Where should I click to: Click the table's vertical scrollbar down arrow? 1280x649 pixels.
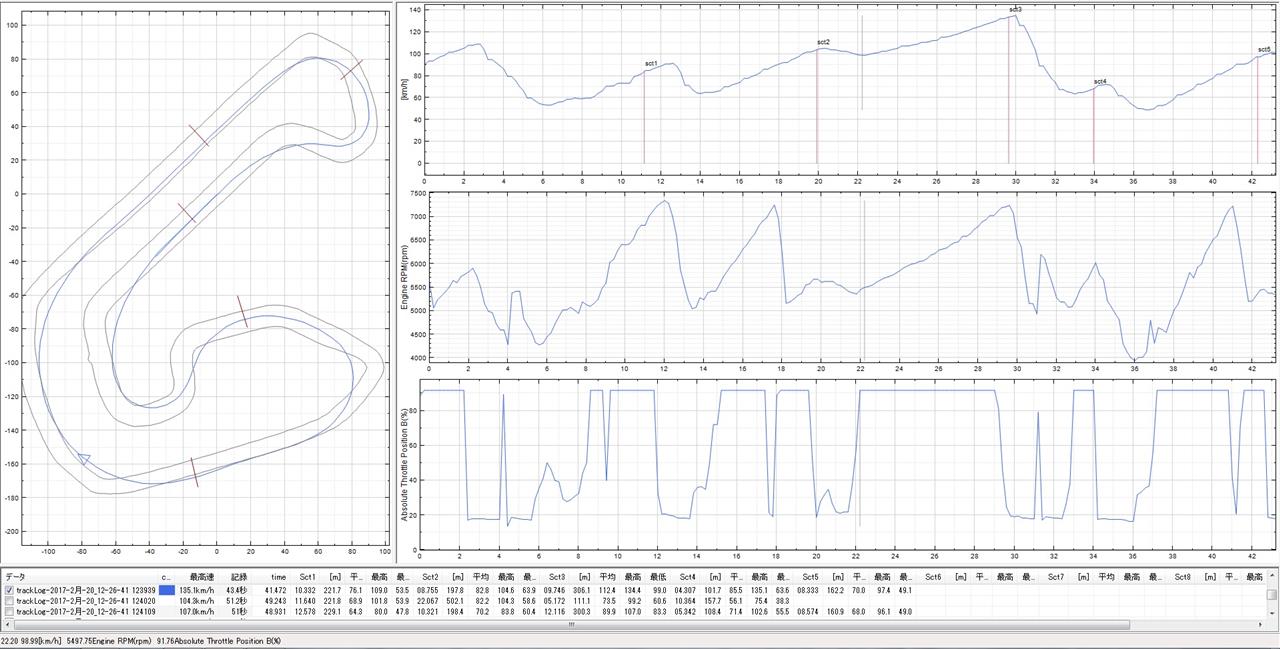(1272, 612)
